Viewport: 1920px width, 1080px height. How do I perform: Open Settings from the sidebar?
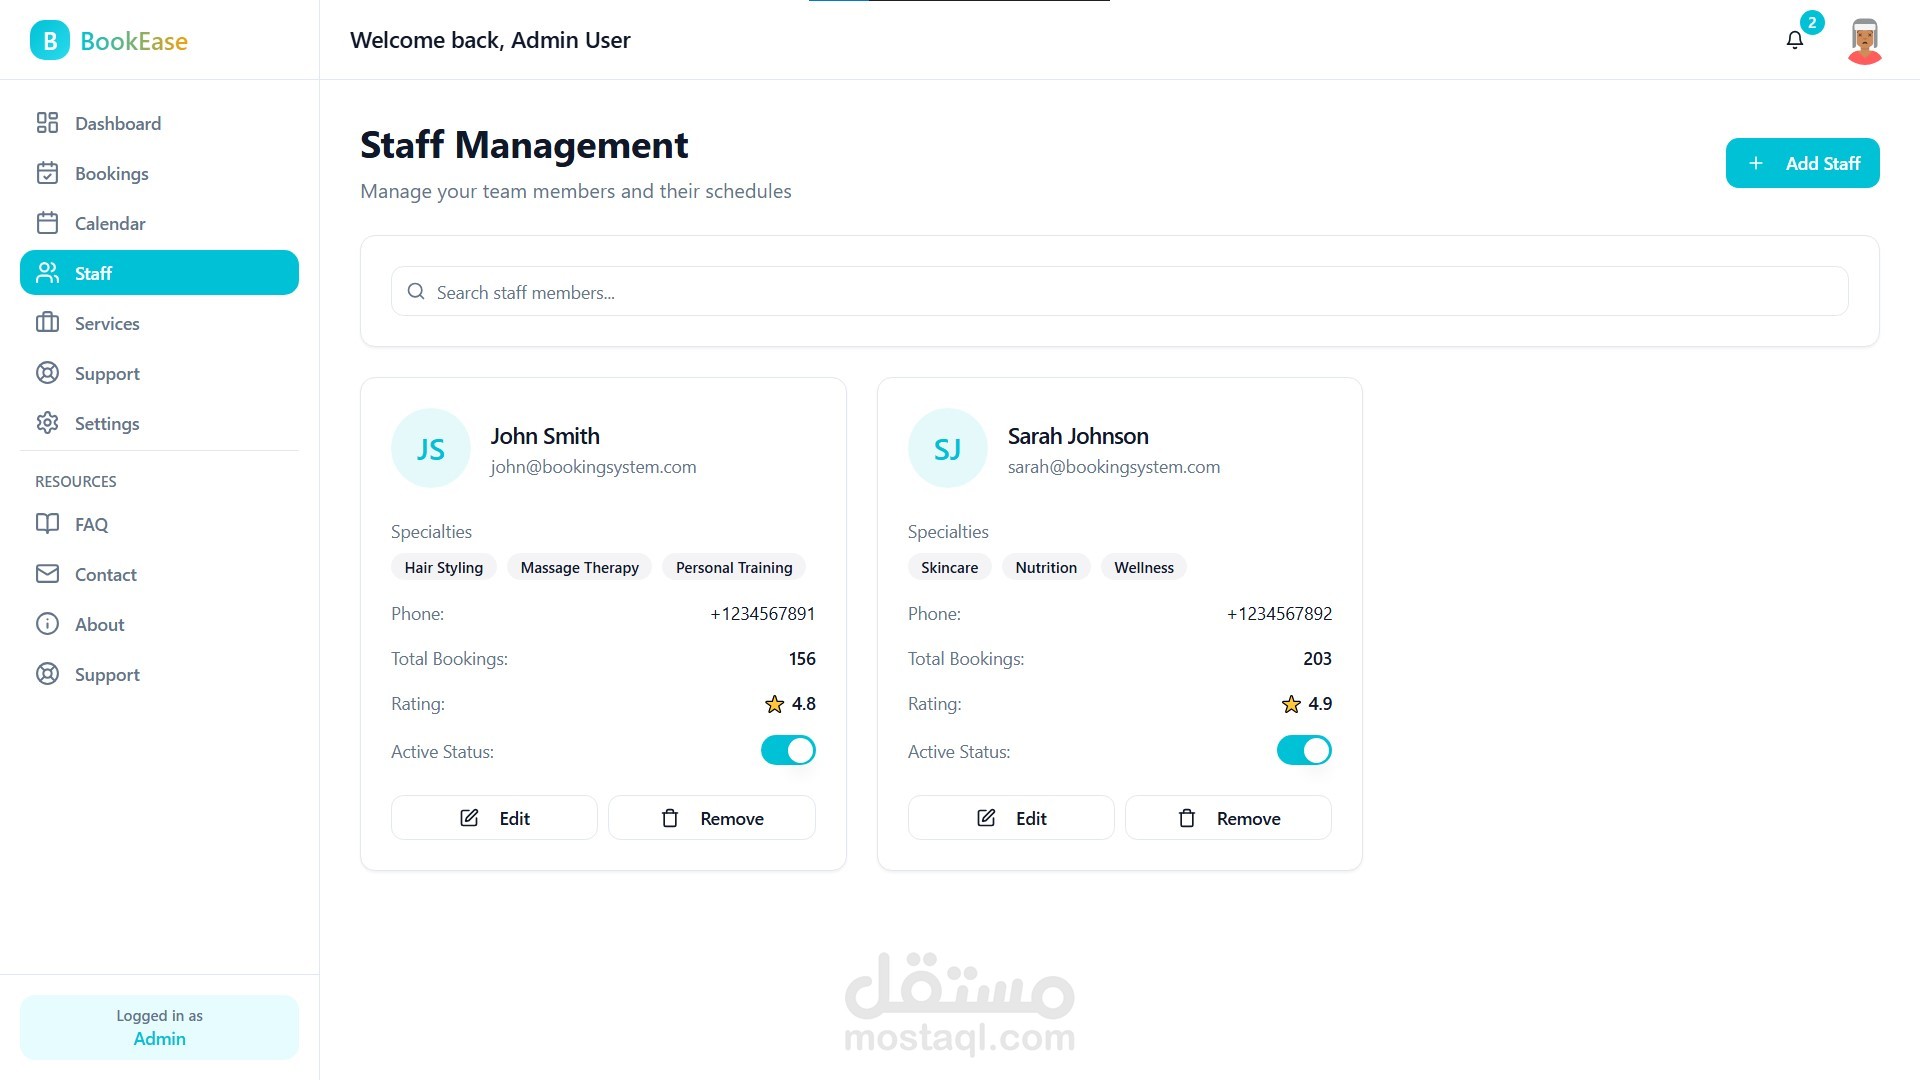107,423
